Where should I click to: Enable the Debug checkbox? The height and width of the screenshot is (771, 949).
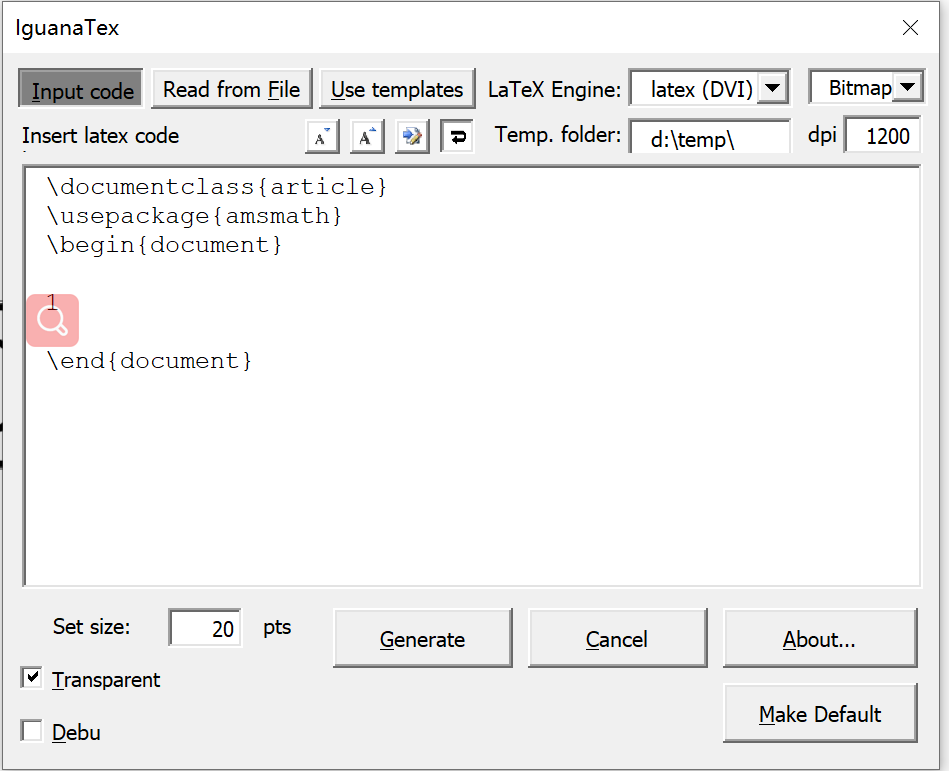(31, 730)
